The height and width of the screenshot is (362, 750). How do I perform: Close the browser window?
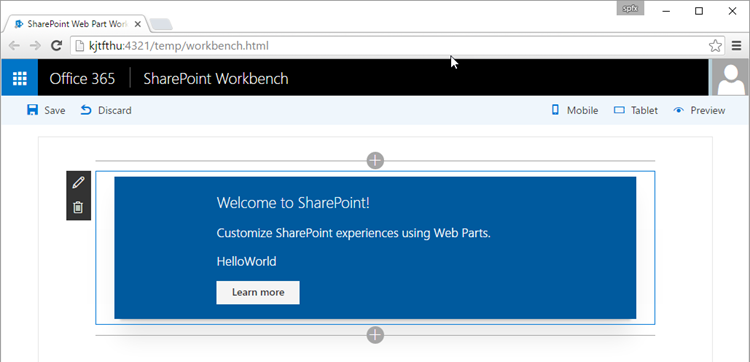click(x=732, y=11)
